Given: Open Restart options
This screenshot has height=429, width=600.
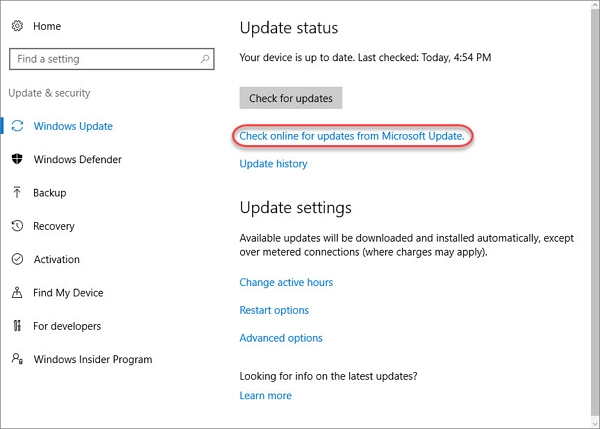Looking at the screenshot, I should click(274, 310).
